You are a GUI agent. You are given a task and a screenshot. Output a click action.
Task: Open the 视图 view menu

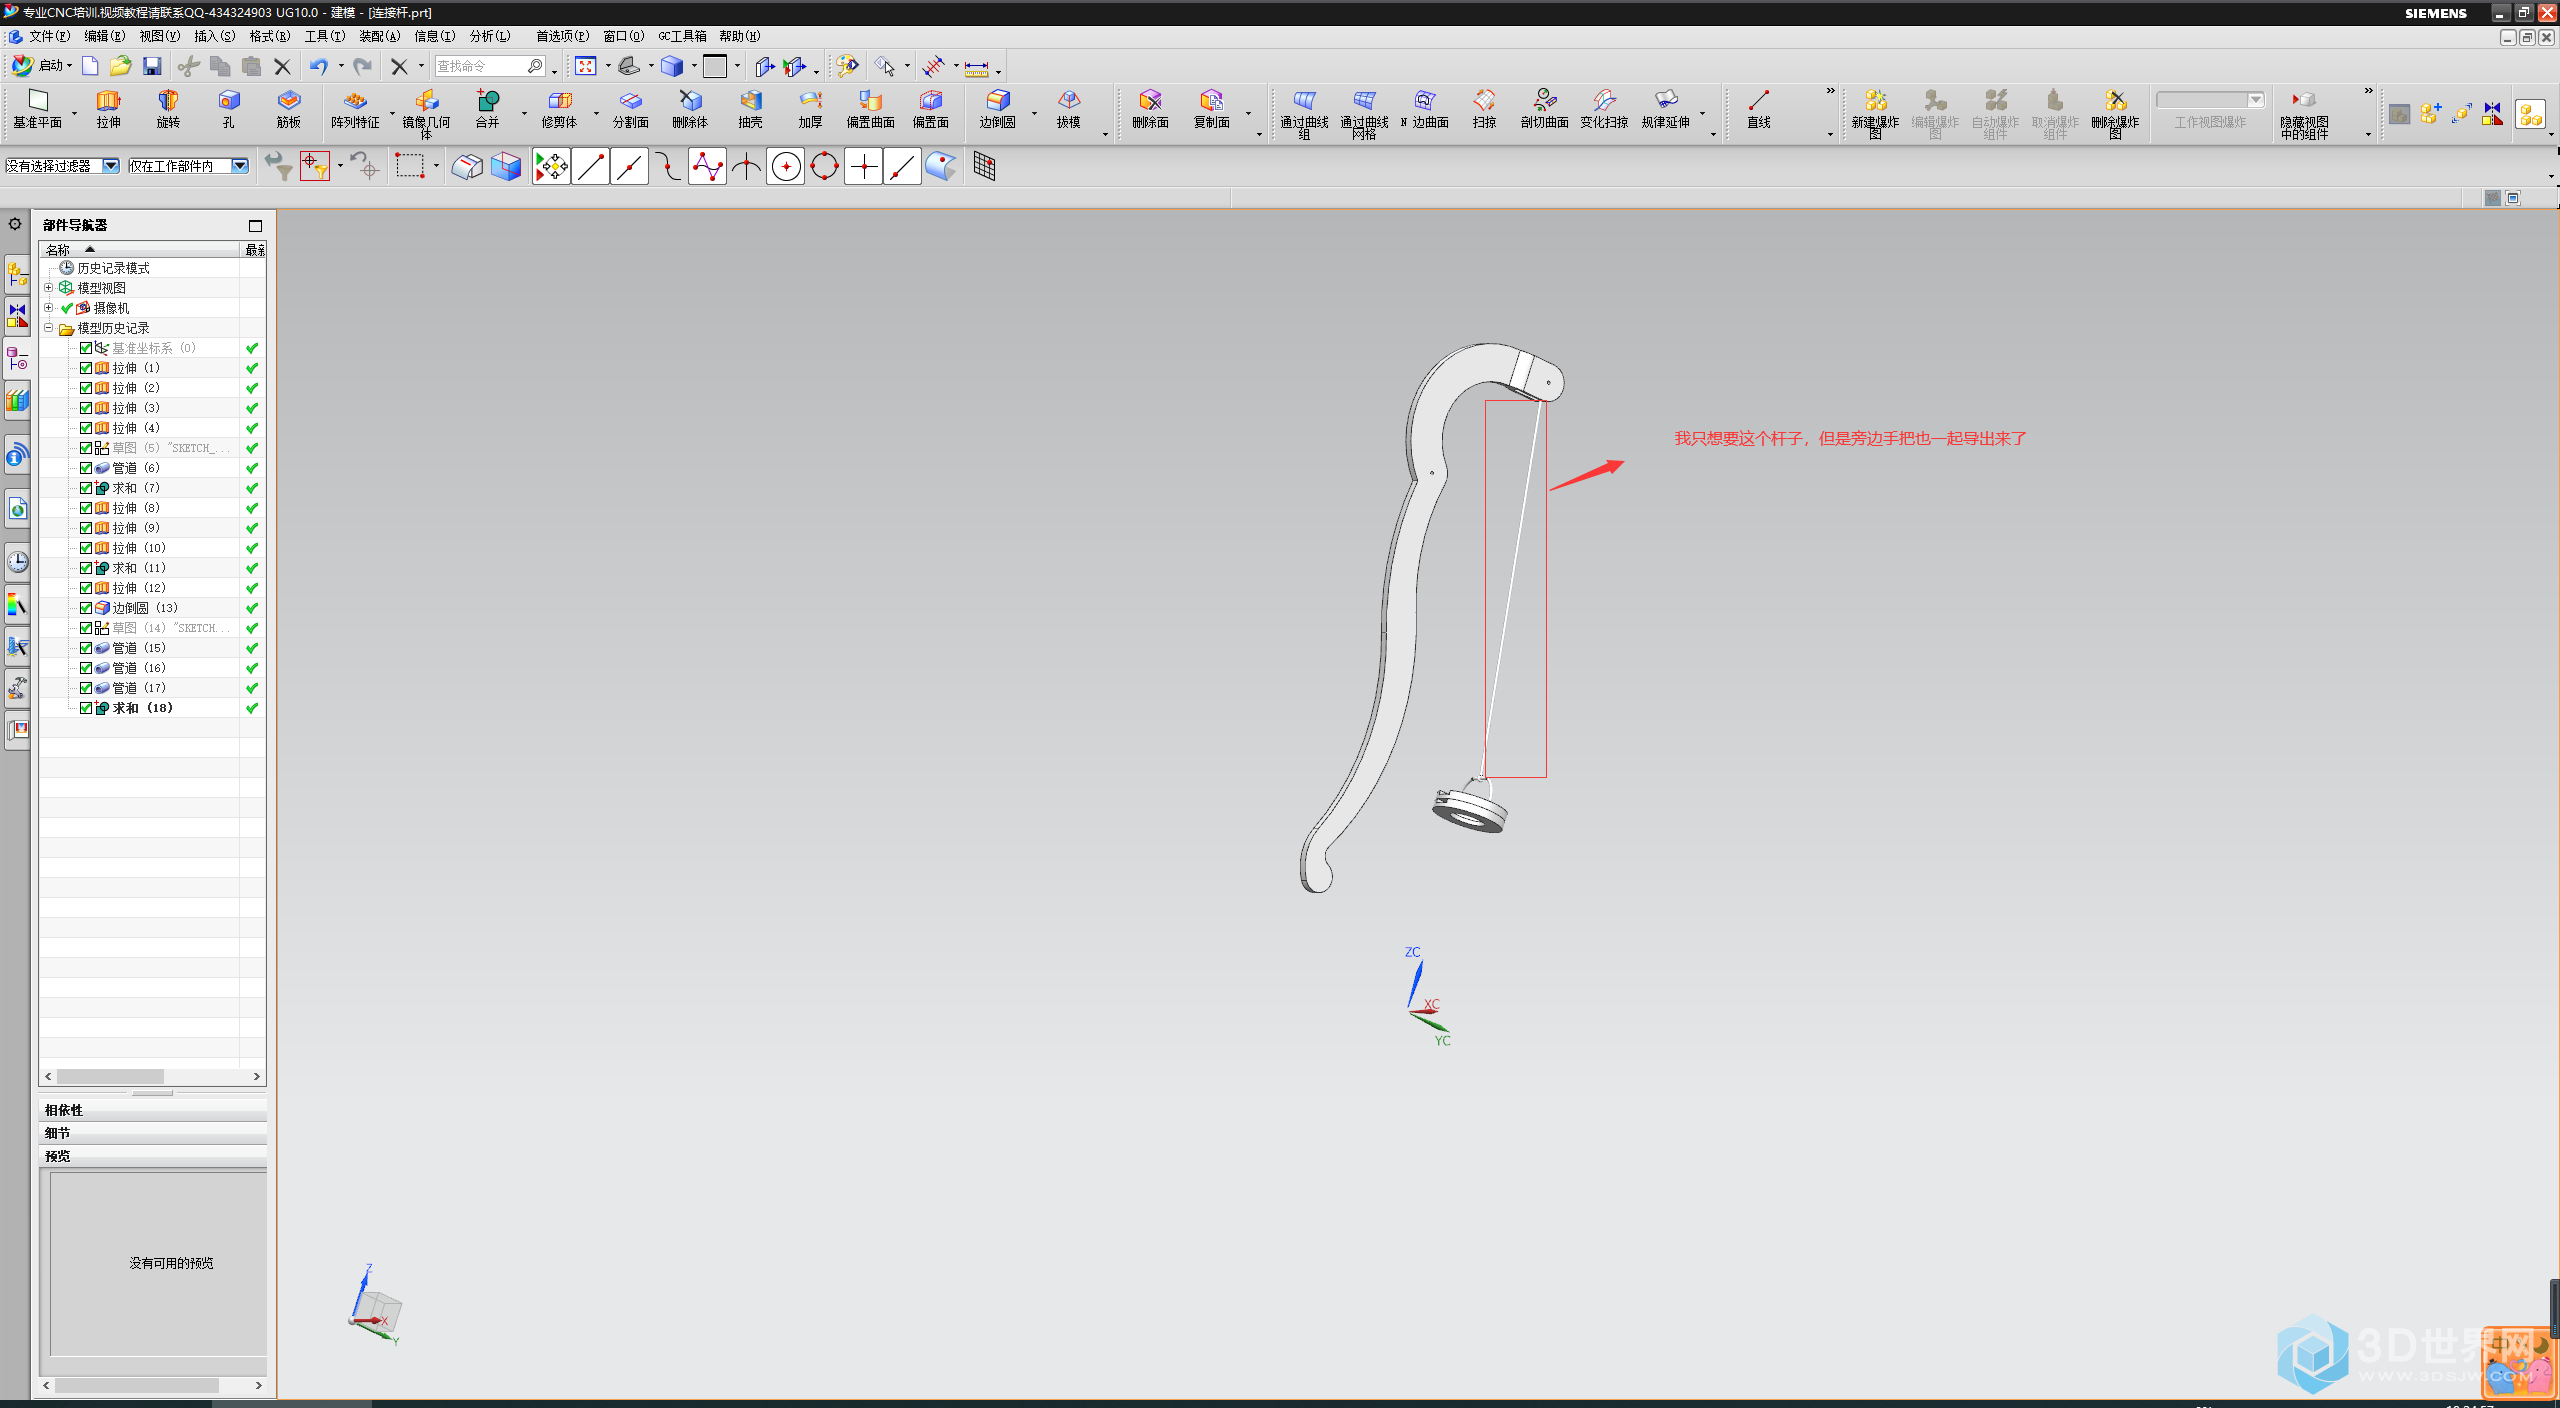coord(159,36)
